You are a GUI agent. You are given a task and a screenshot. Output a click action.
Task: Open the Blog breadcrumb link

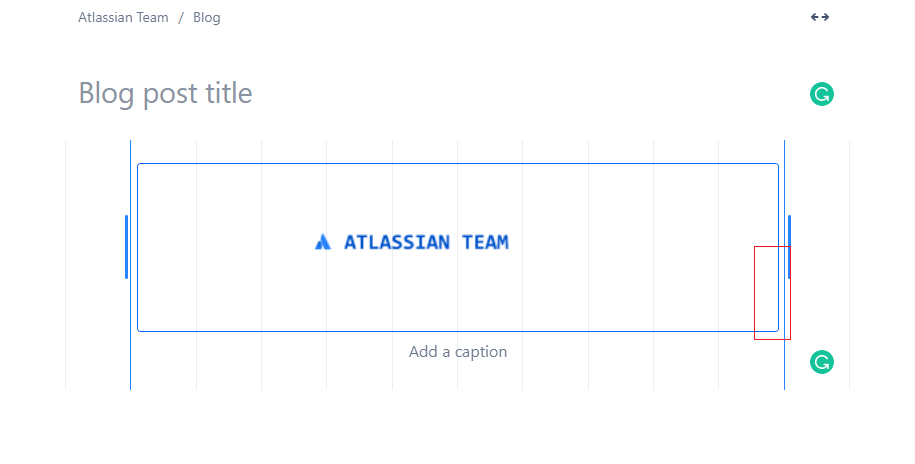207,18
